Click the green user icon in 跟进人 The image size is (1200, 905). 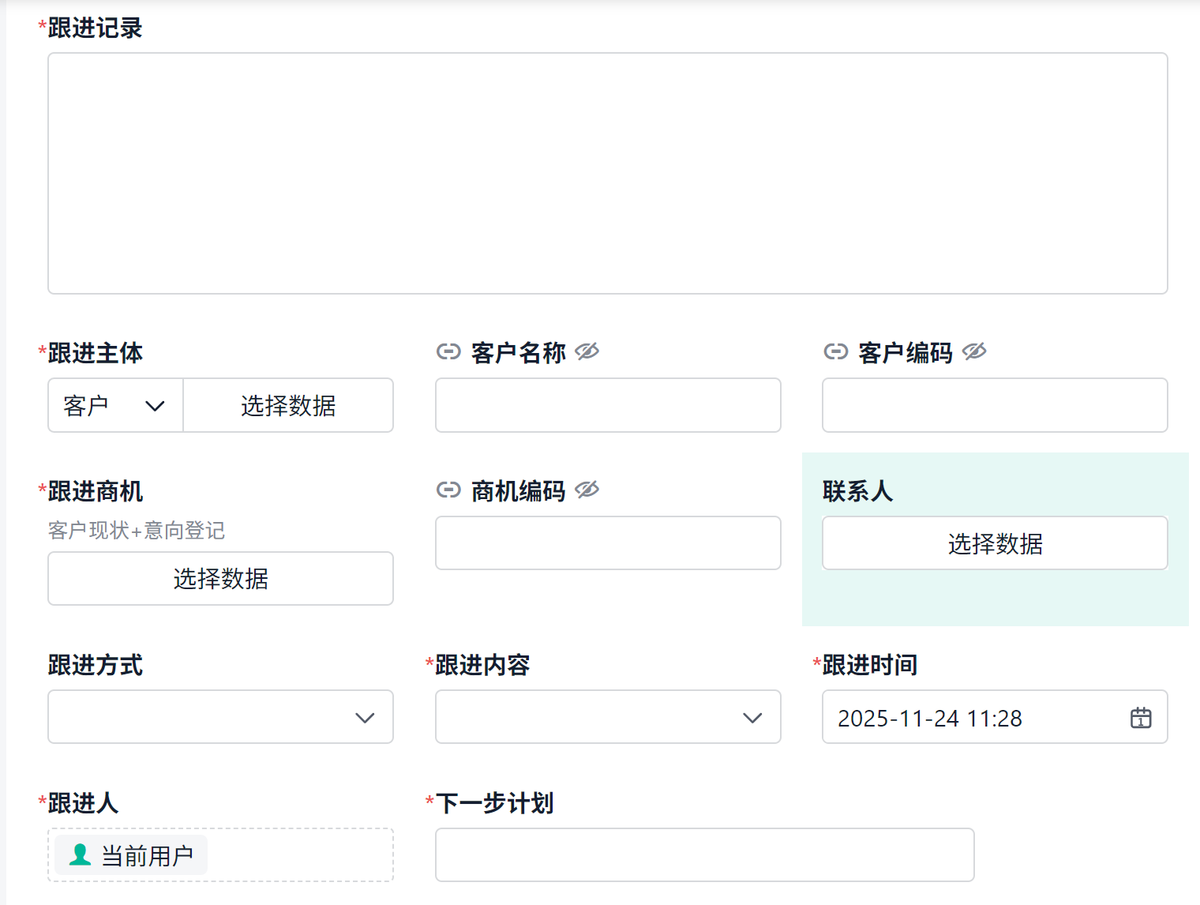point(80,855)
